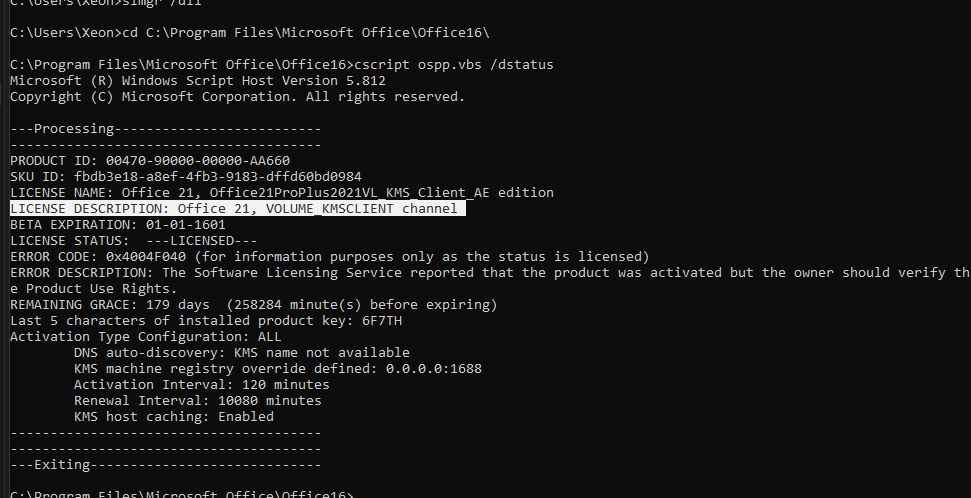Click the KMS host caching Enabled line

[174, 417]
